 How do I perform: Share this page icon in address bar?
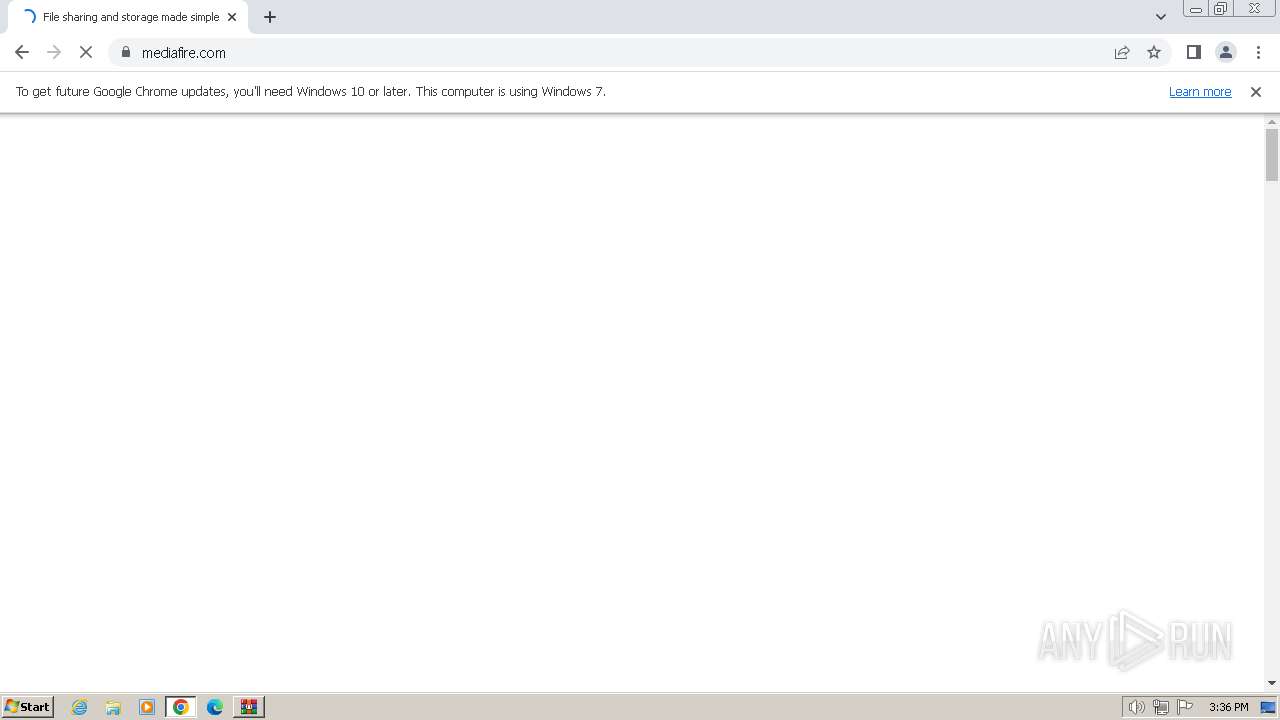click(1122, 53)
